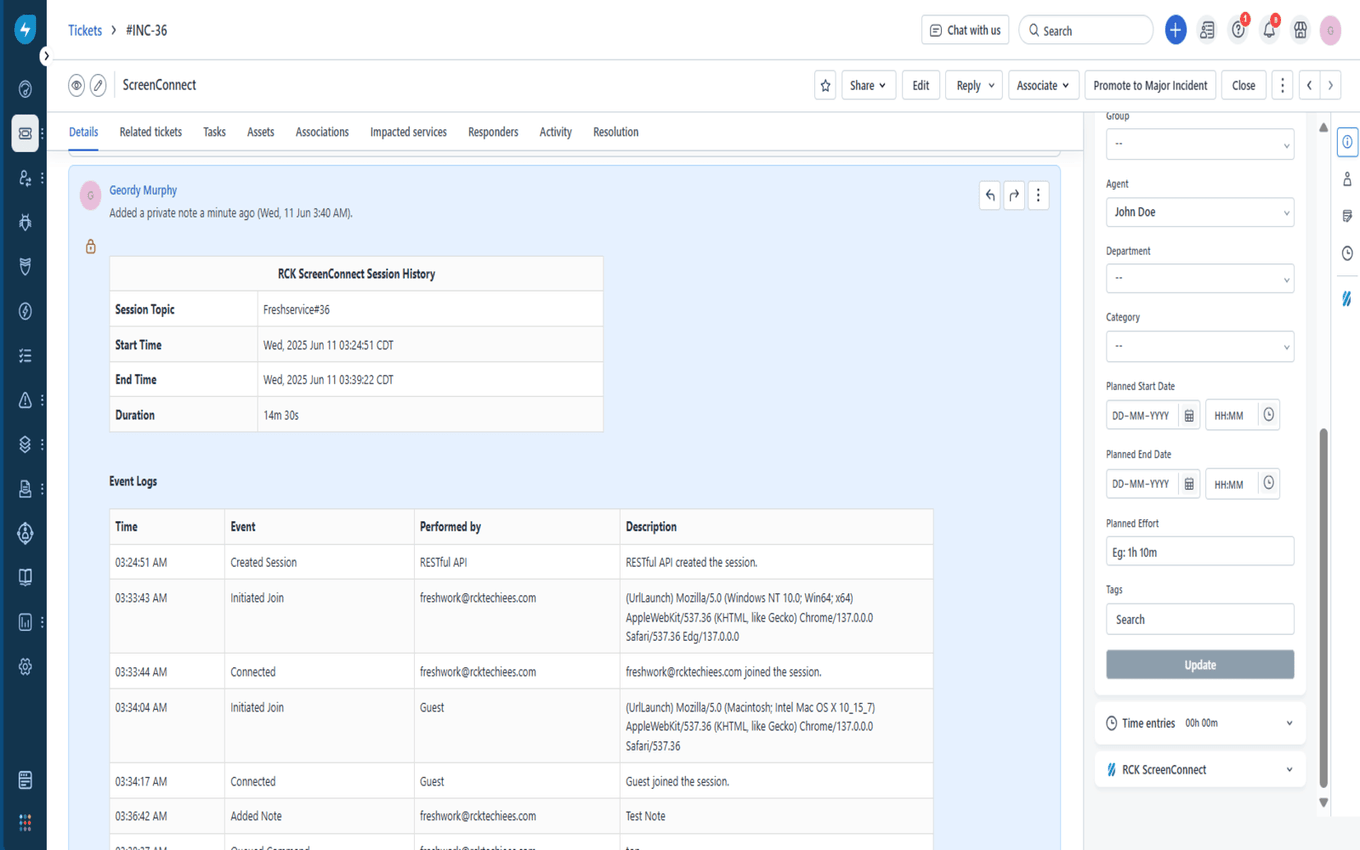
Task: Open the notifications bell icon
Action: click(x=1269, y=30)
